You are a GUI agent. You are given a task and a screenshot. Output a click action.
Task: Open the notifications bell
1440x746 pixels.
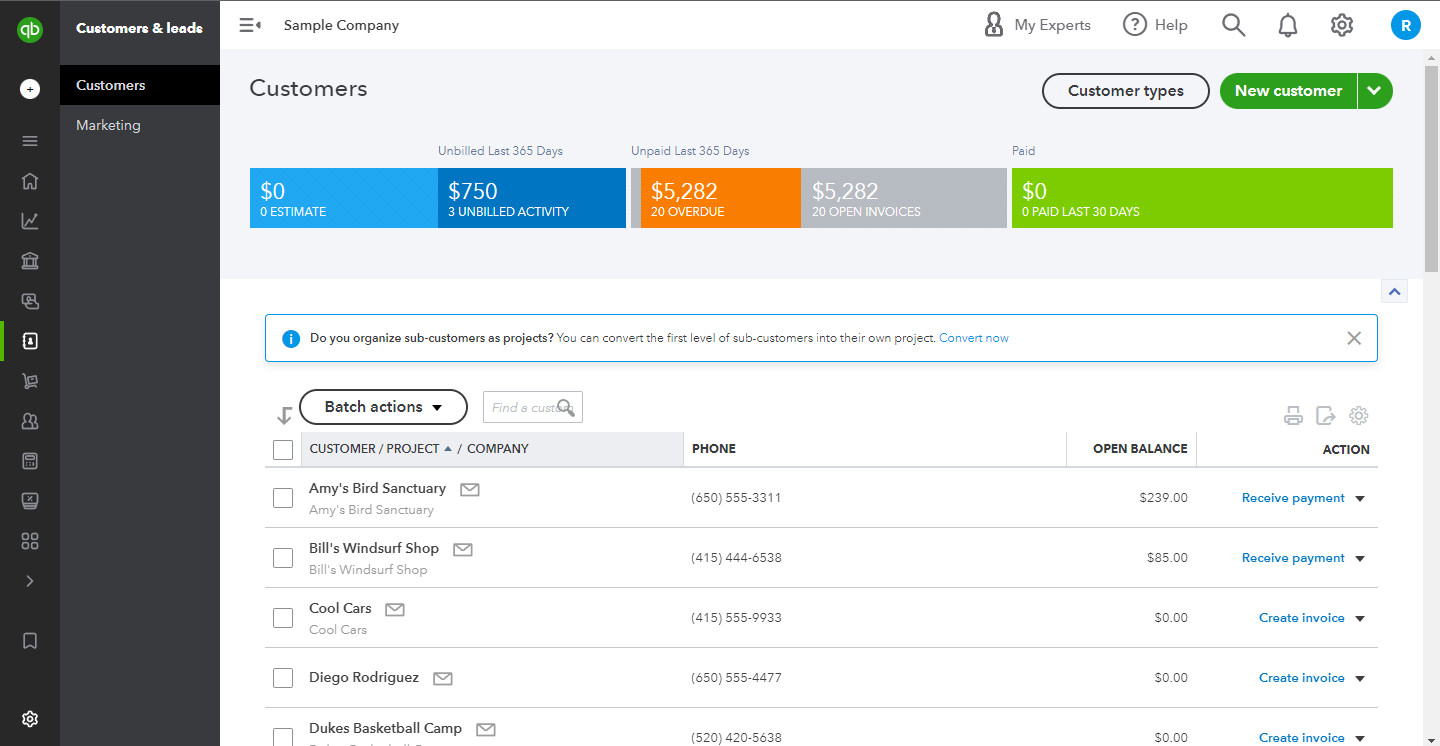(1288, 26)
